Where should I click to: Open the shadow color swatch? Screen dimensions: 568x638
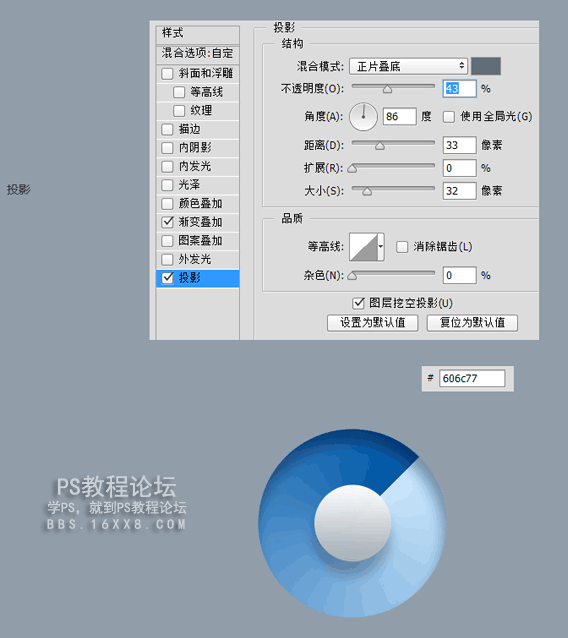pyautogui.click(x=486, y=66)
